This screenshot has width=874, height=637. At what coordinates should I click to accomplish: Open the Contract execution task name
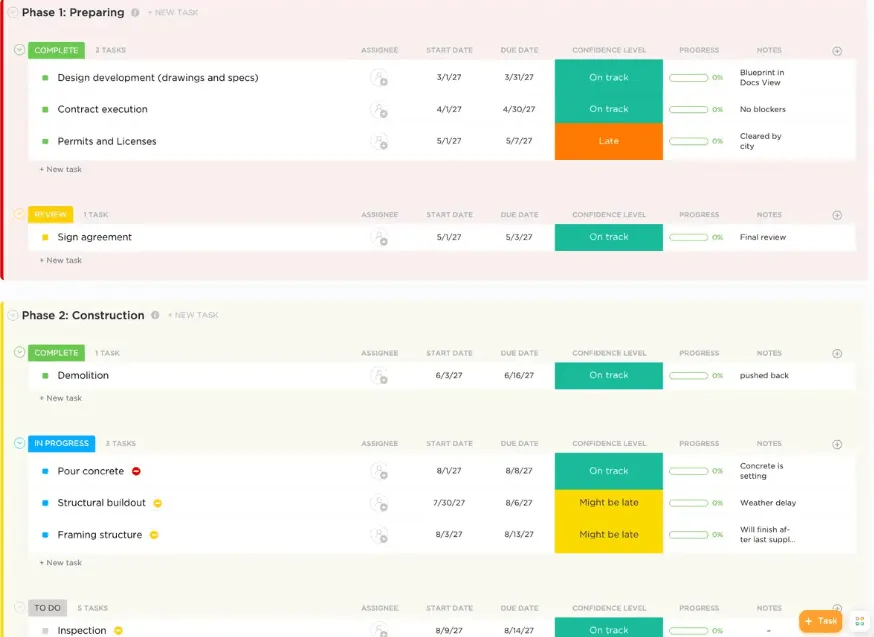point(103,109)
